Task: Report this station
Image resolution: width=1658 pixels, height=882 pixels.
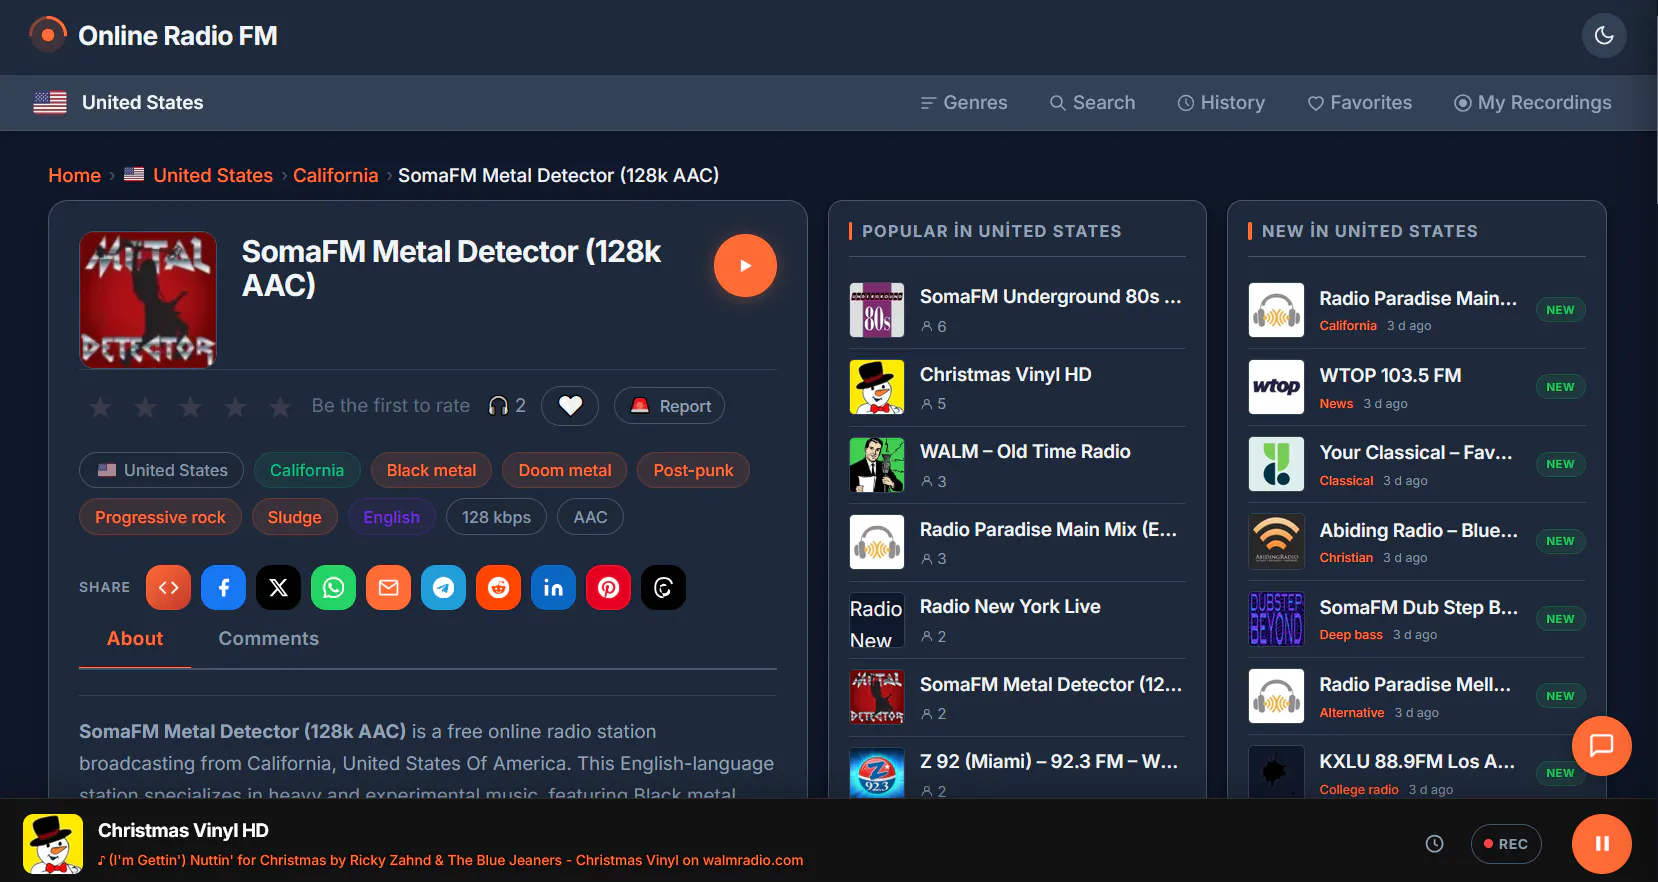Action: [669, 406]
